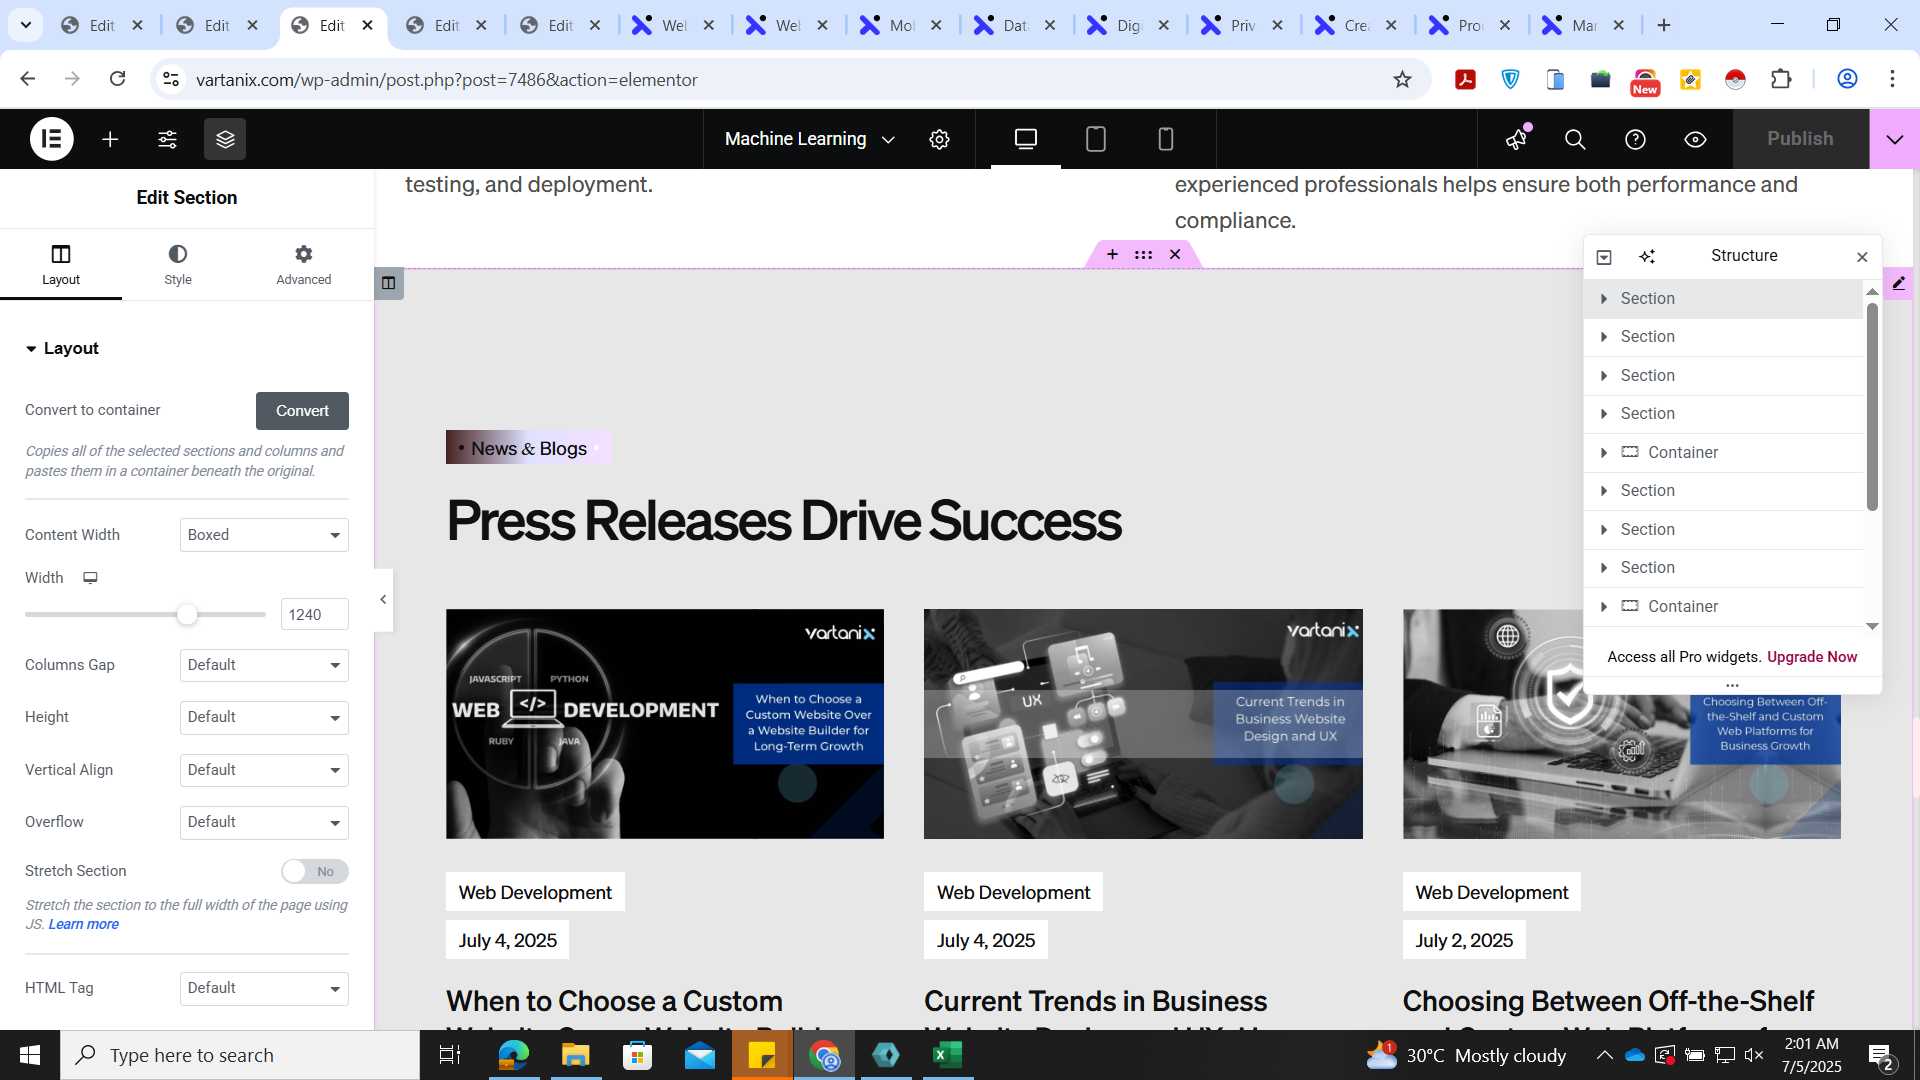
Task: Open the Vertical Align dropdown
Action: (x=264, y=770)
